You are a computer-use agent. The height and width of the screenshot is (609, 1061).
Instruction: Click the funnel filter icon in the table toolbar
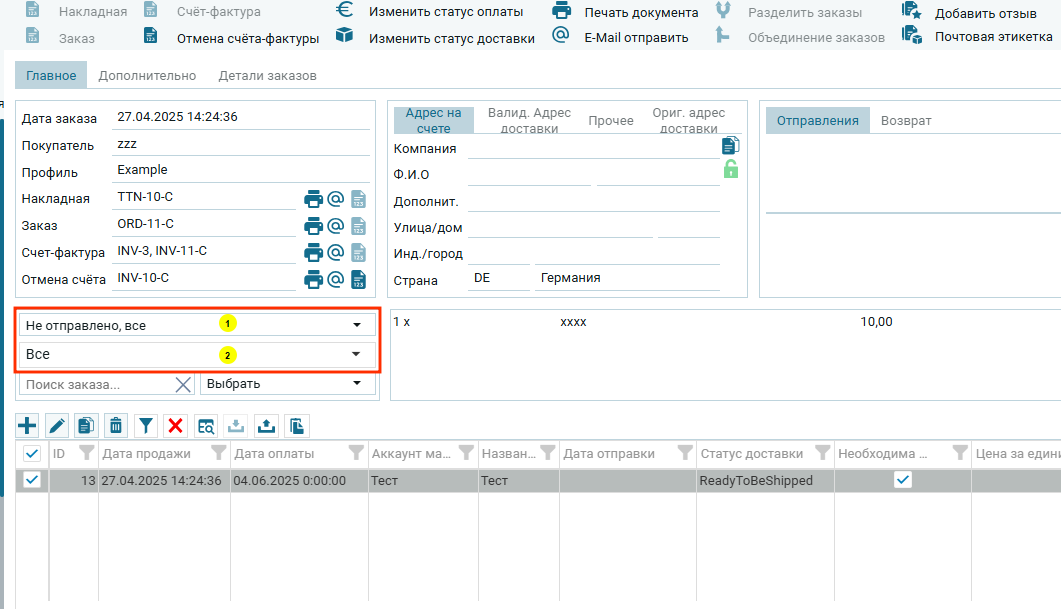(146, 426)
